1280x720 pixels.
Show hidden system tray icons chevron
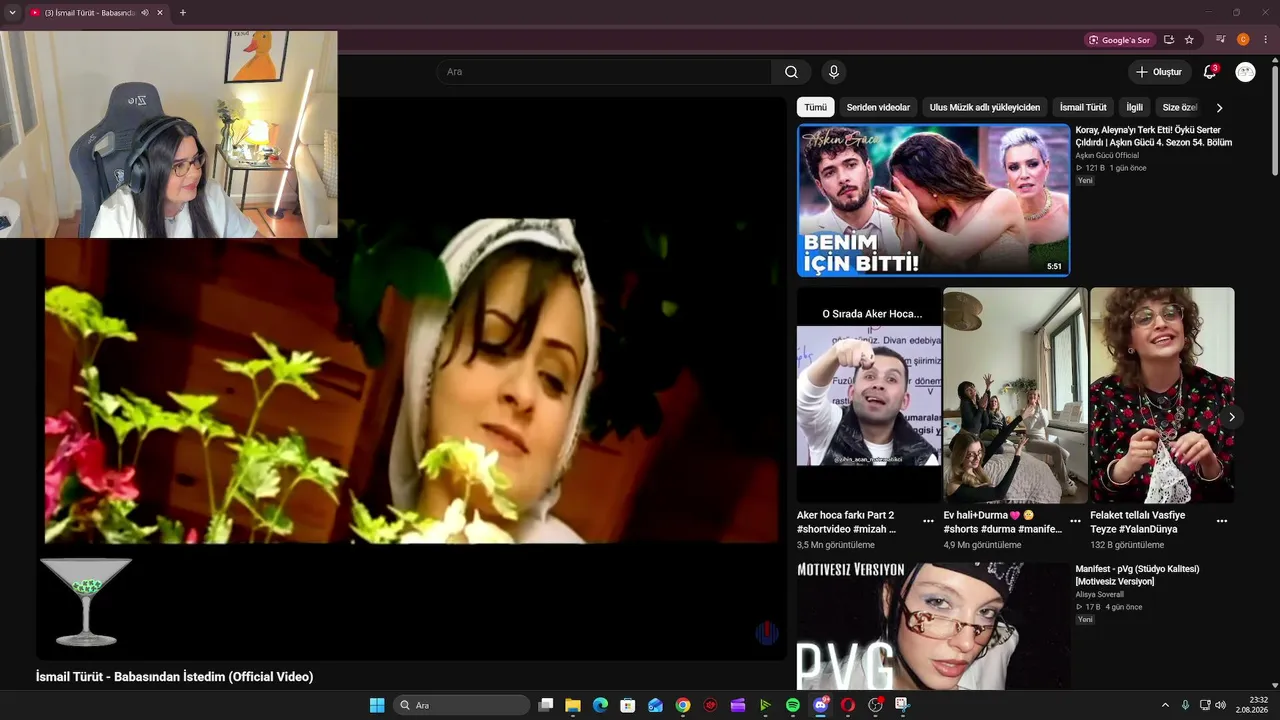1165,705
